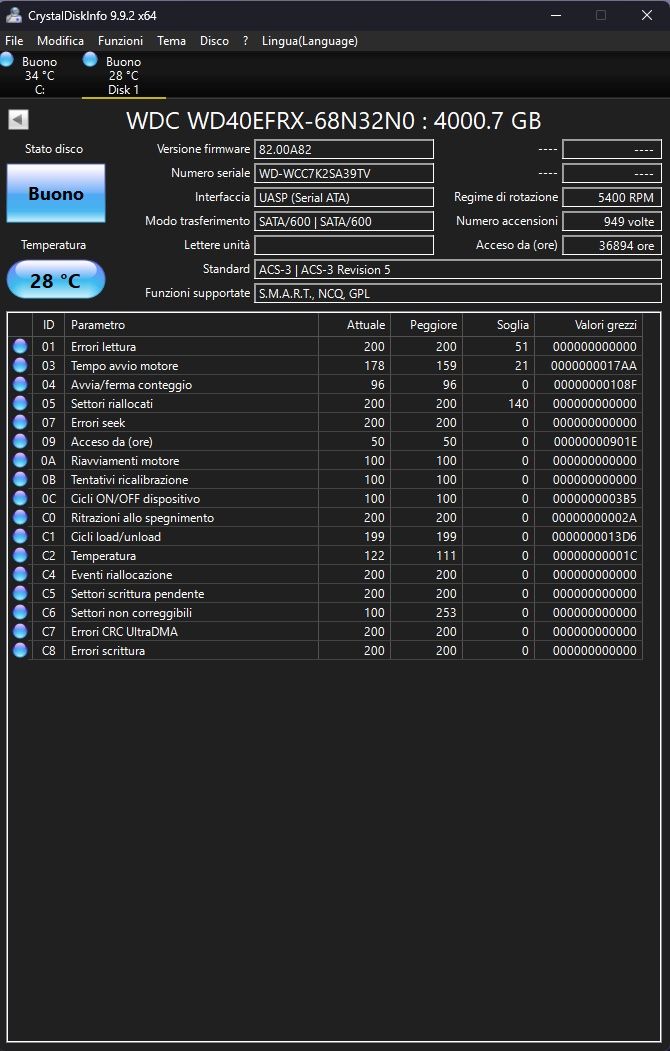Click the Versione firmware field
Screen dimensions: 670x1051
click(x=344, y=149)
